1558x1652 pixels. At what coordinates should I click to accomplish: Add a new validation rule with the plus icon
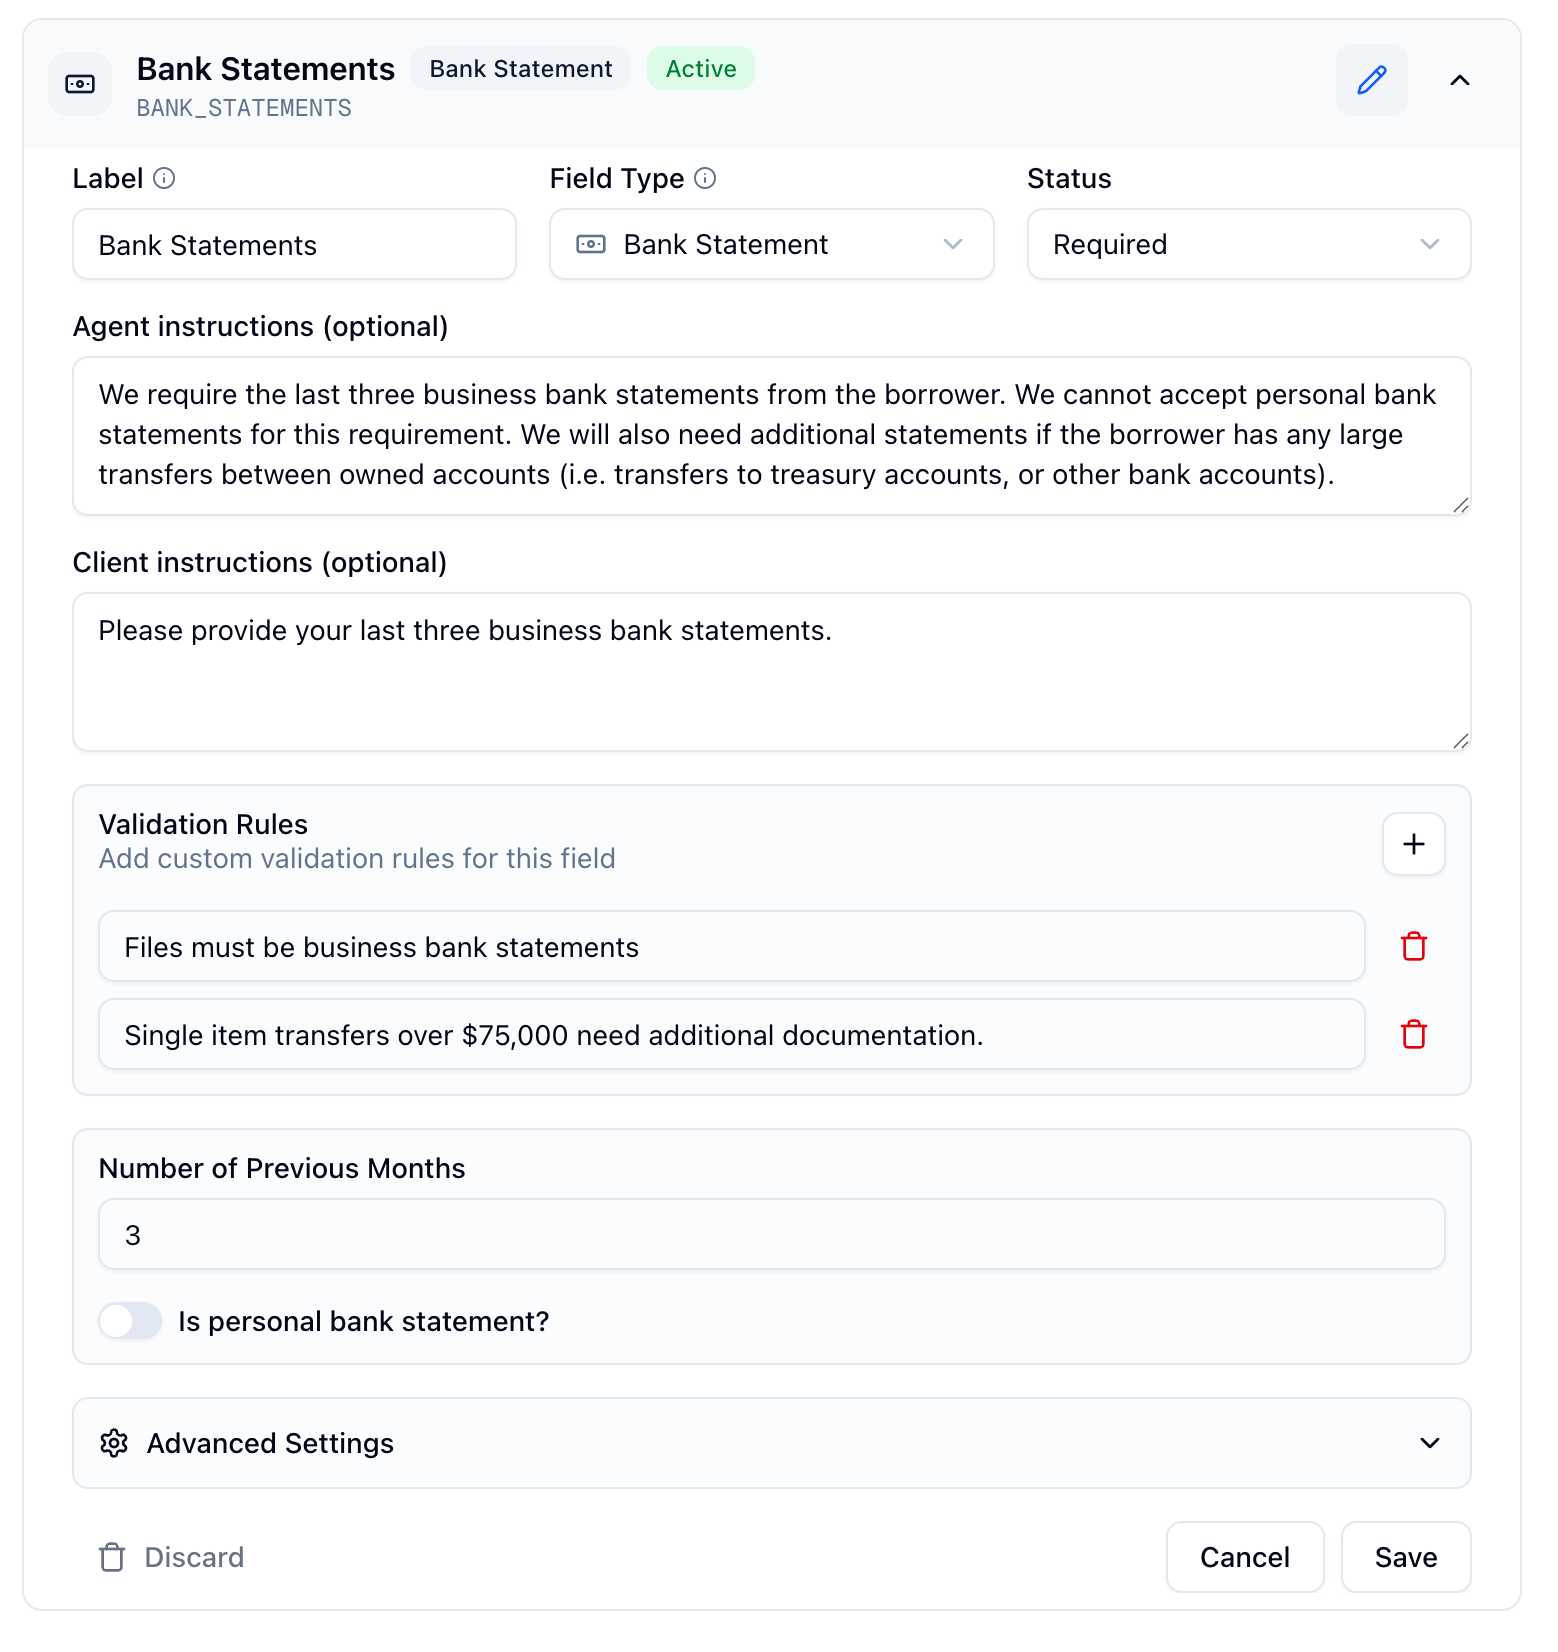[1413, 844]
